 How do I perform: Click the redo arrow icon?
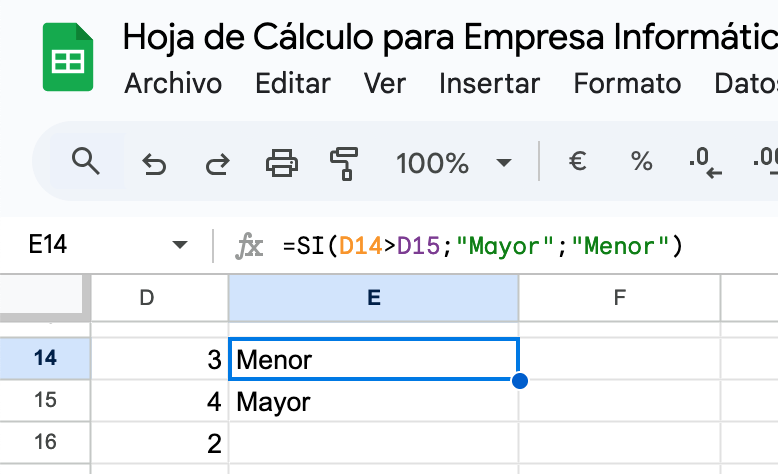[x=217, y=162]
